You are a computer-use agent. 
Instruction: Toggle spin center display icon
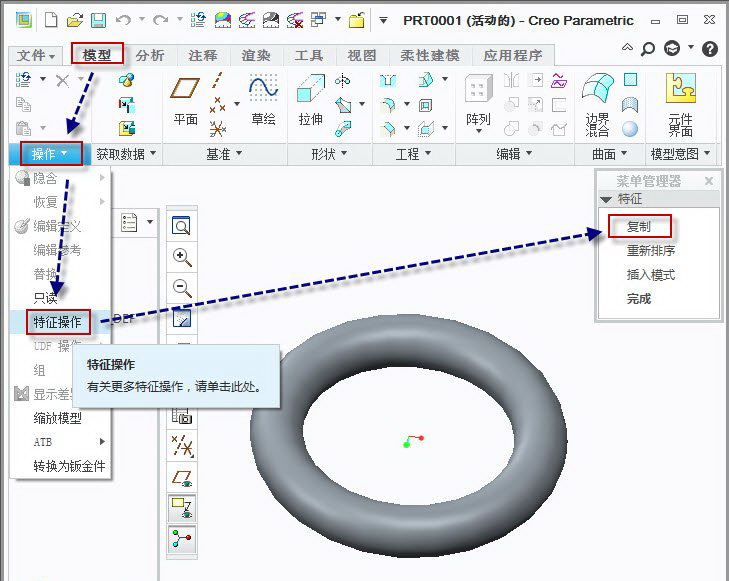182,539
